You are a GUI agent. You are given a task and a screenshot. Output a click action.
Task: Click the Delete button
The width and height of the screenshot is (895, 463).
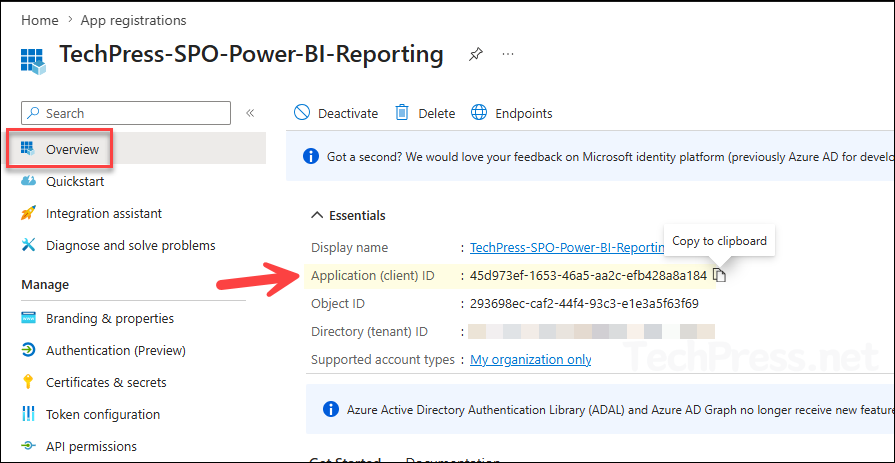[x=425, y=113]
